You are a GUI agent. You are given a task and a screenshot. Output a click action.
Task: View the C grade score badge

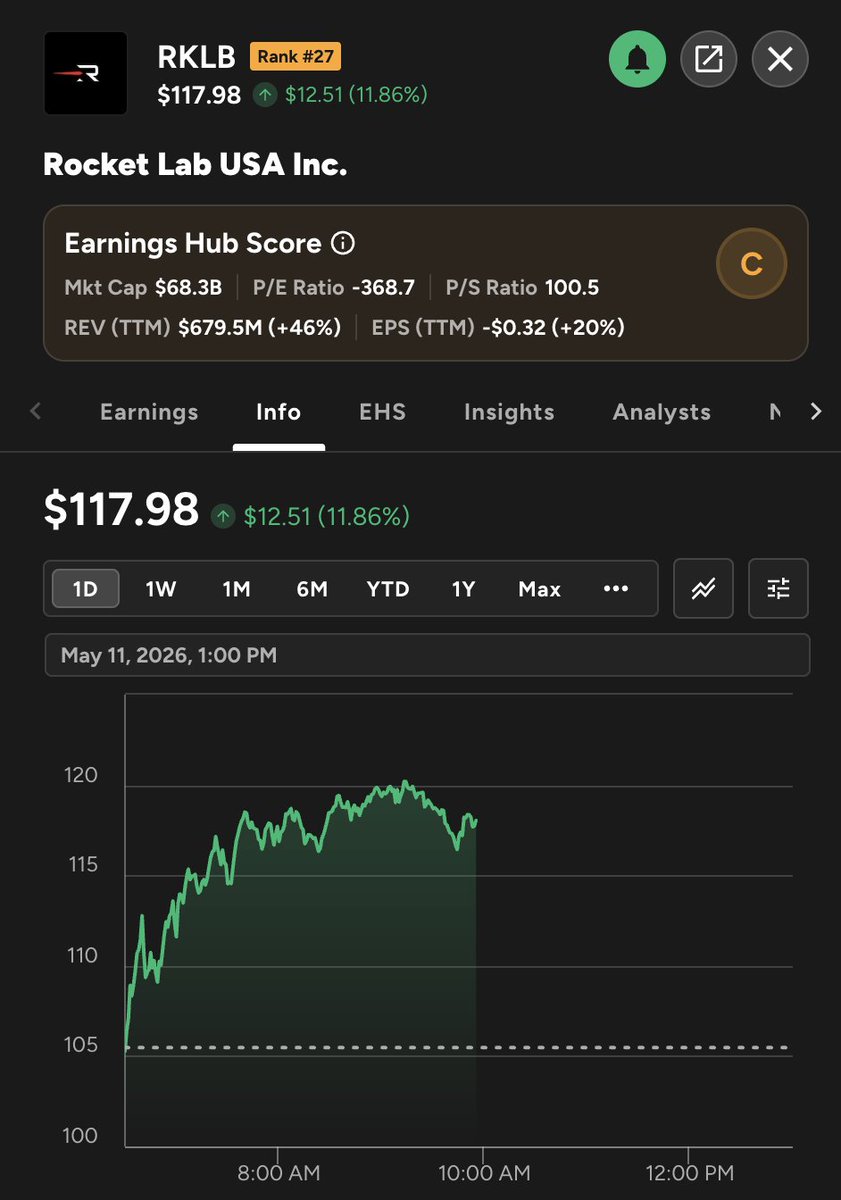752,264
